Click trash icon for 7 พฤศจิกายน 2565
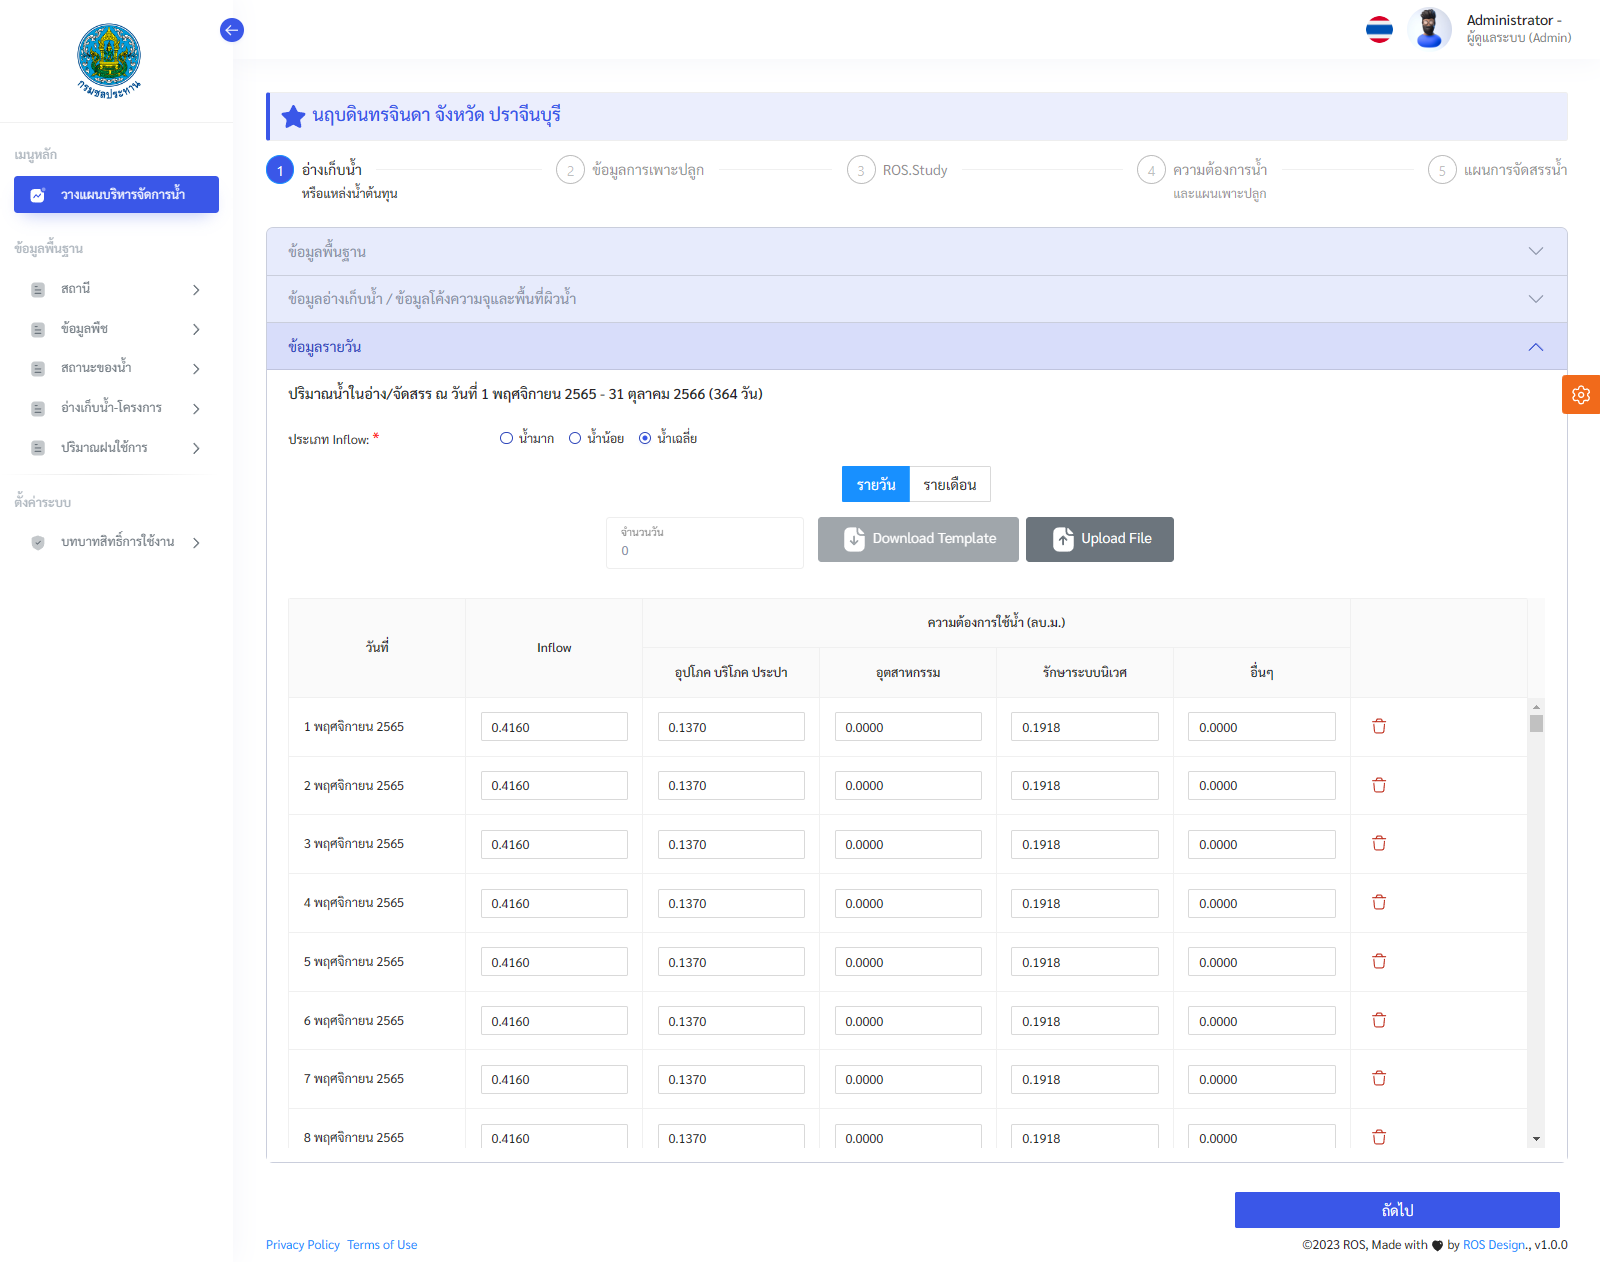The image size is (1600, 1262). (x=1379, y=1079)
